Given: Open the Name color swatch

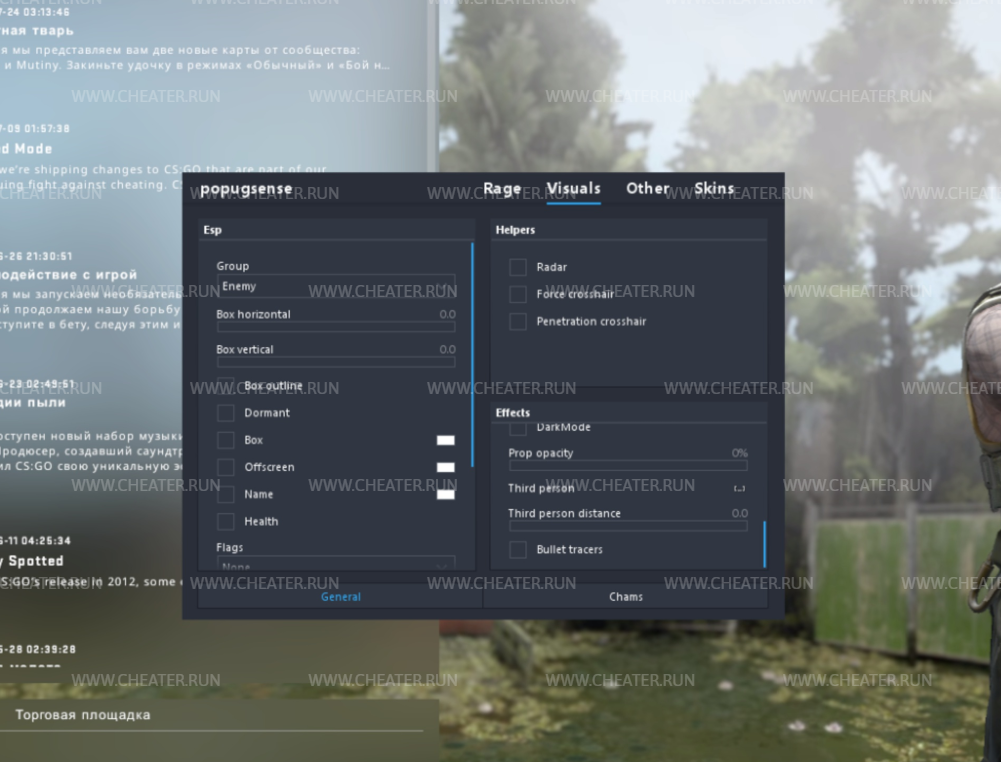Looking at the screenshot, I should (446, 495).
